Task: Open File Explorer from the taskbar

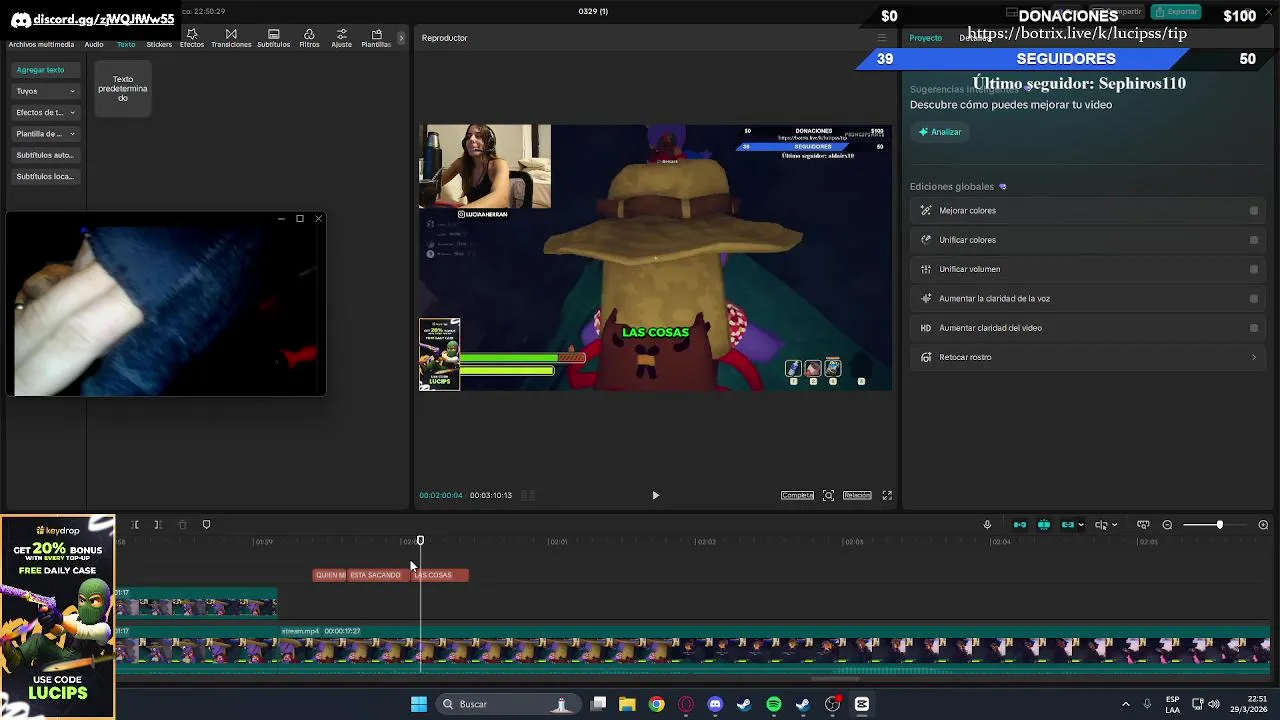Action: (x=627, y=704)
